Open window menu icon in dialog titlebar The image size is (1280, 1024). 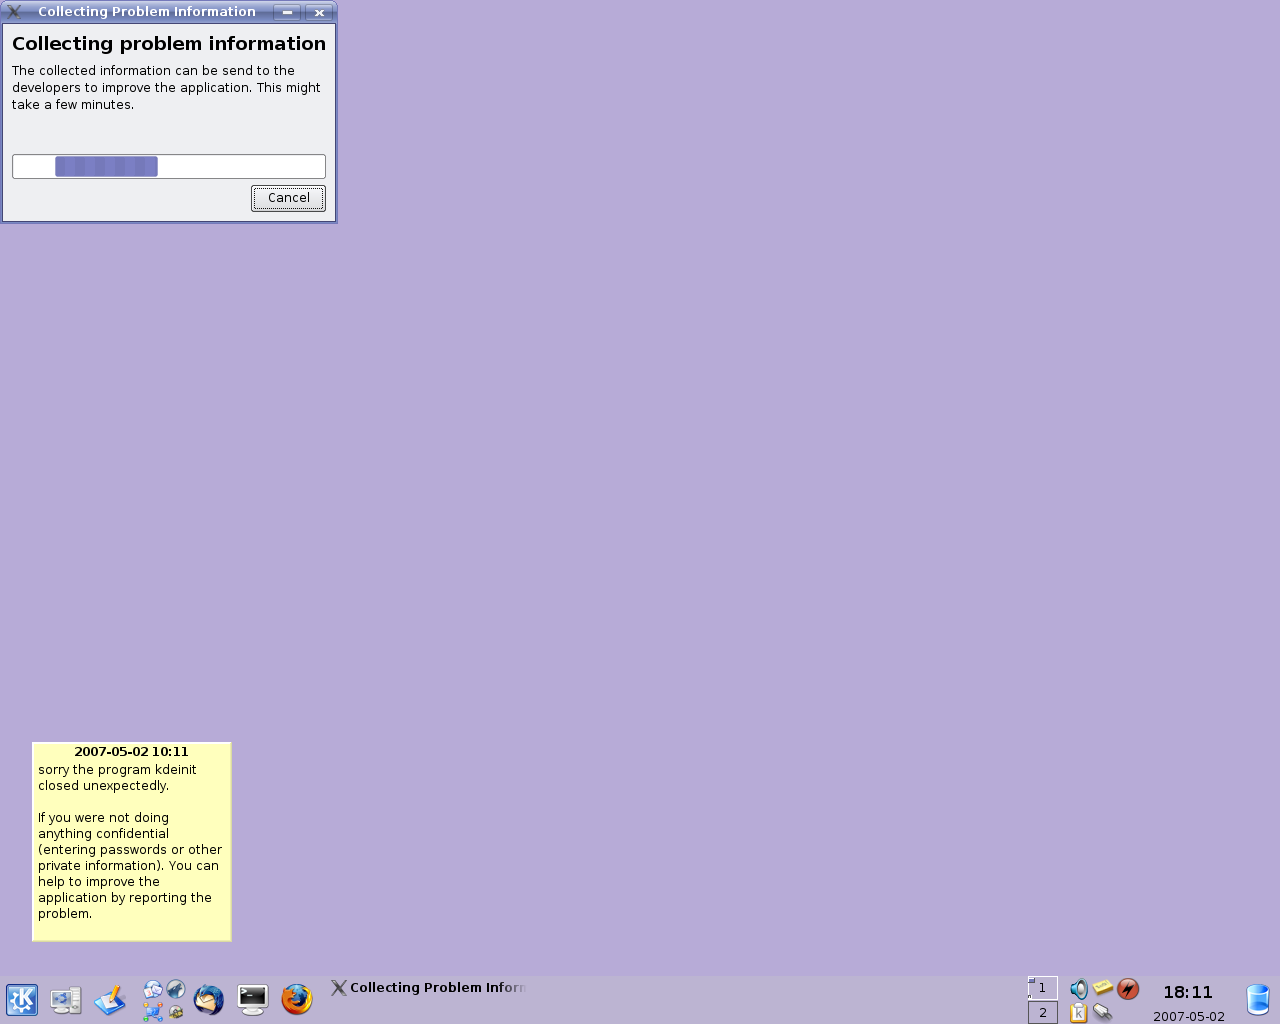tap(15, 12)
